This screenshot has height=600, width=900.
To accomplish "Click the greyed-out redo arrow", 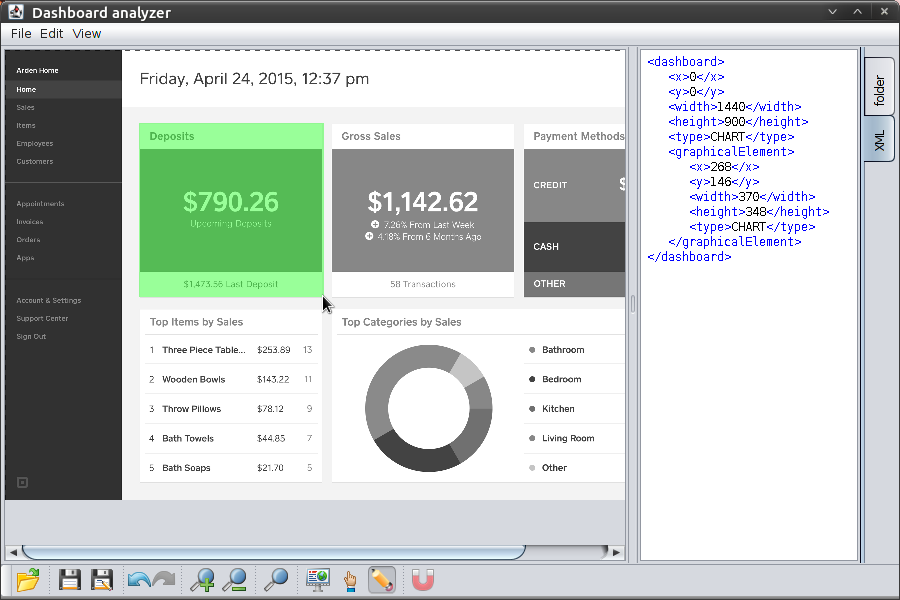I will tap(164, 579).
